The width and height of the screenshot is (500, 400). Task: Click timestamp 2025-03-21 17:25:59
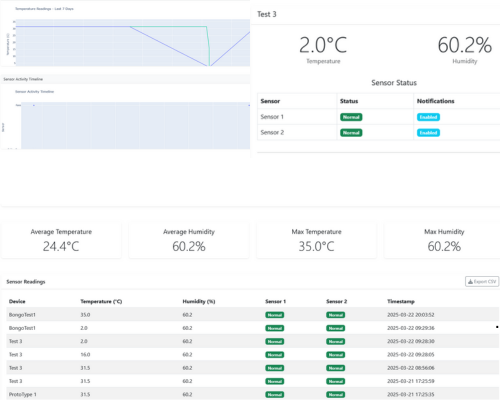[x=411, y=381]
